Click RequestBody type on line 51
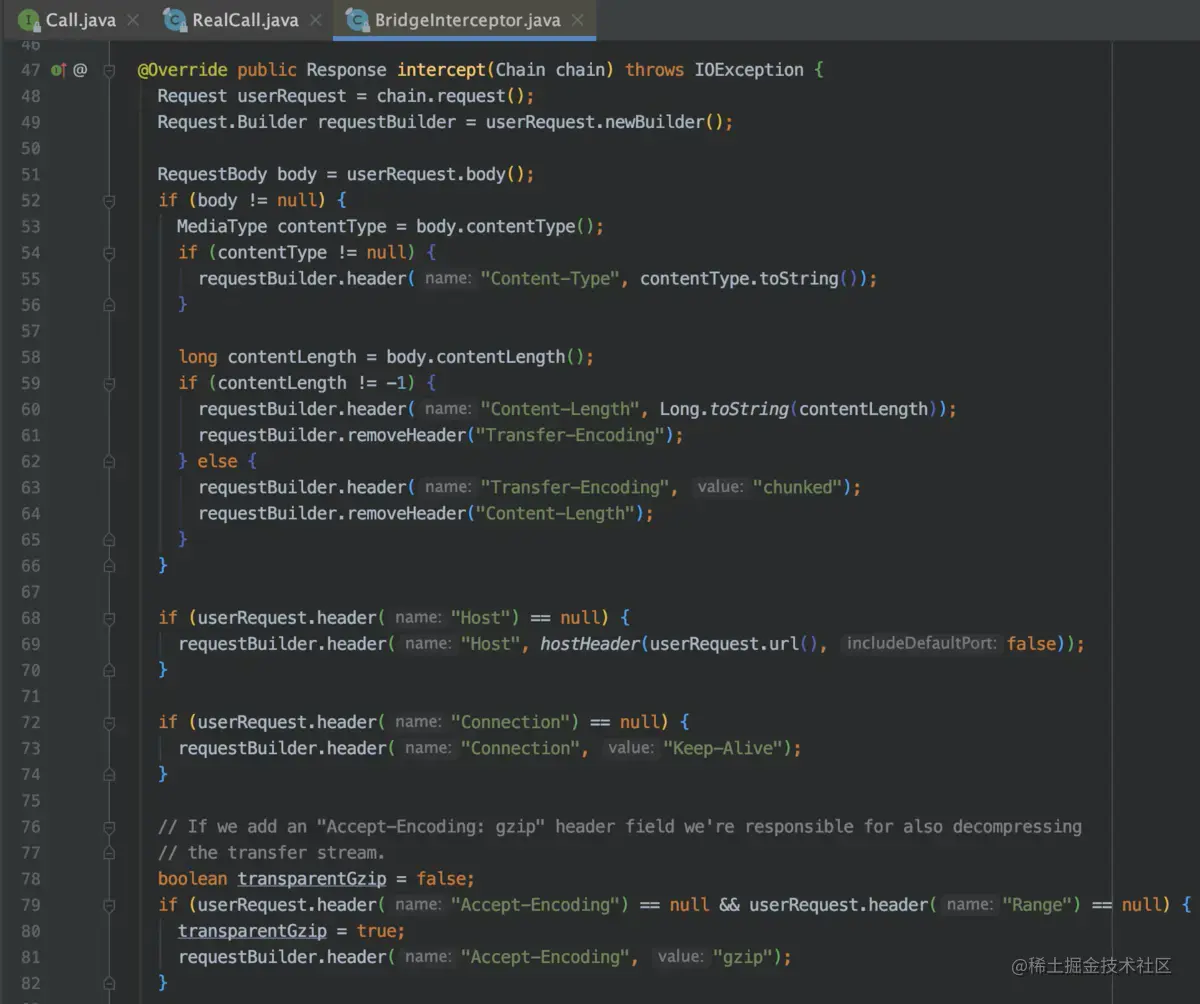Image resolution: width=1200 pixels, height=1004 pixels. tap(212, 174)
